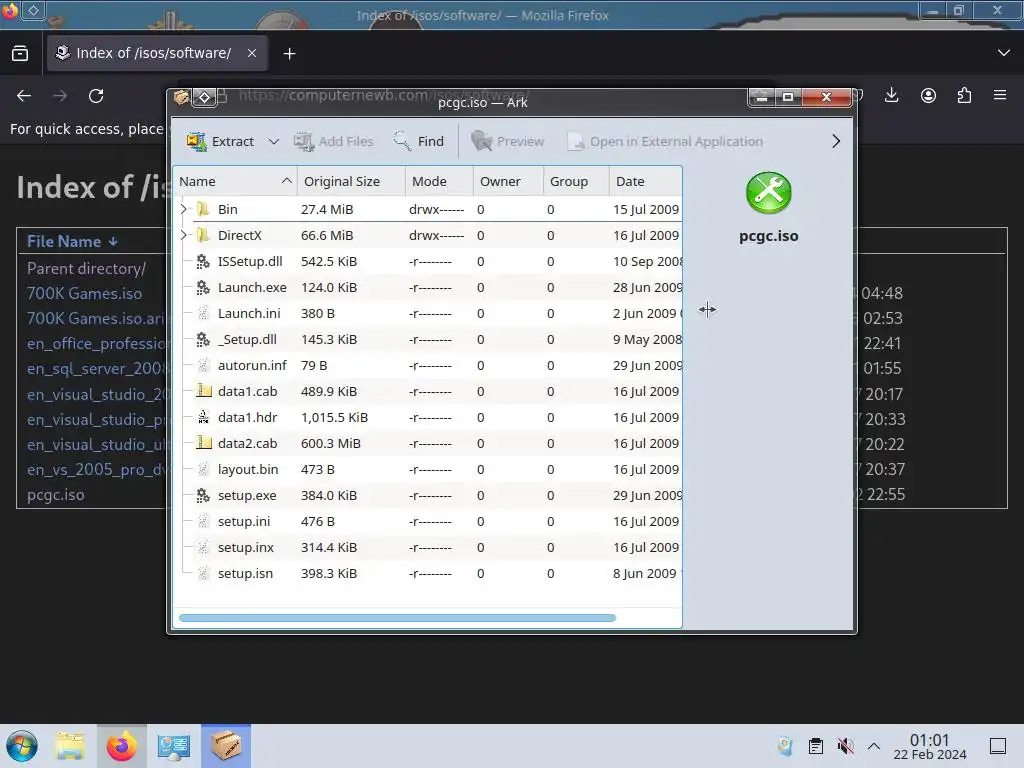Click the Firefox forward arrow button
The height and width of the screenshot is (768, 1024).
tap(60, 96)
